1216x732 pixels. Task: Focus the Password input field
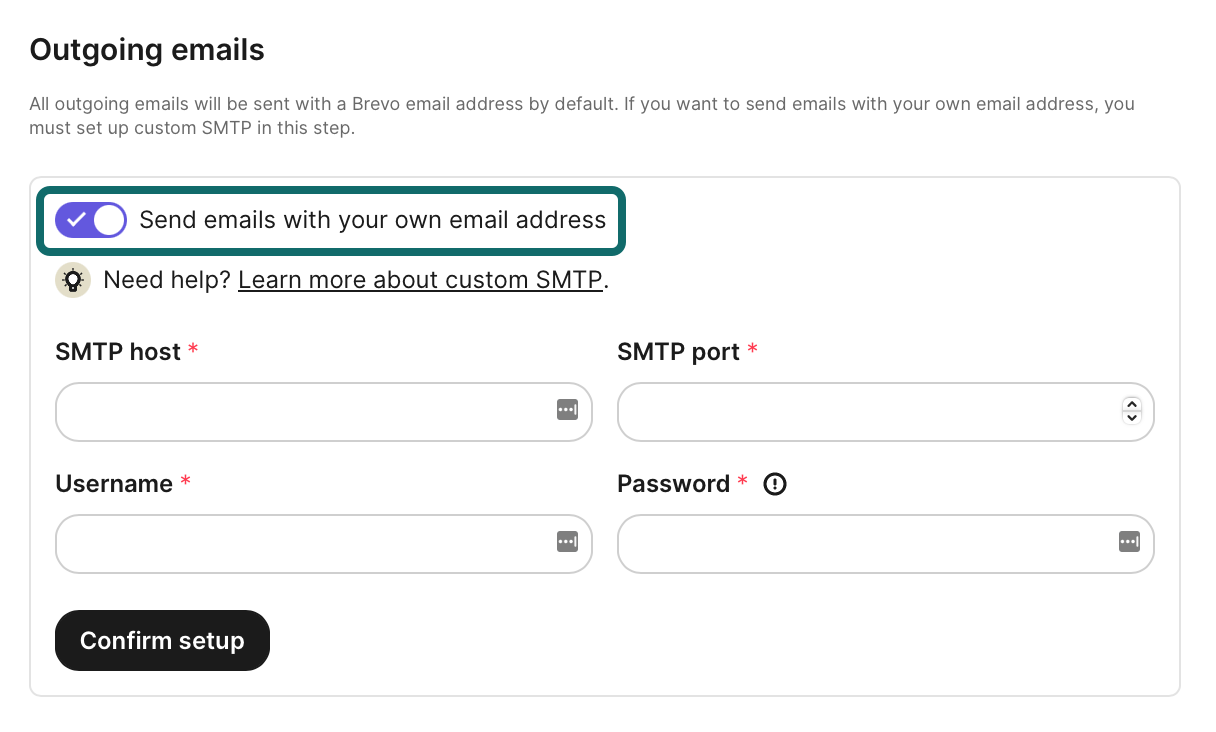click(x=860, y=544)
